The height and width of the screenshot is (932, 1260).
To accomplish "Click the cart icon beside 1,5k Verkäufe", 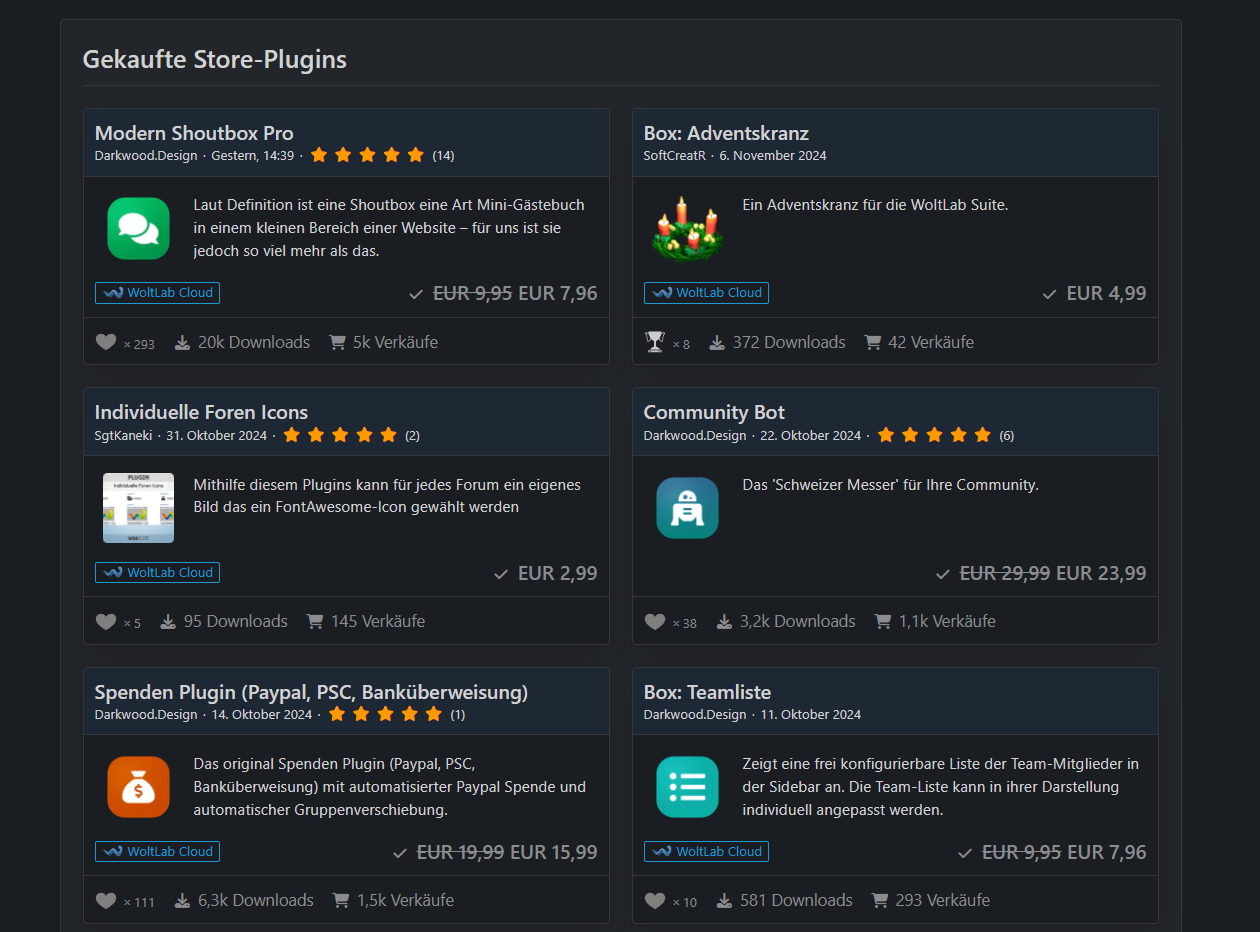I will click(x=341, y=901).
